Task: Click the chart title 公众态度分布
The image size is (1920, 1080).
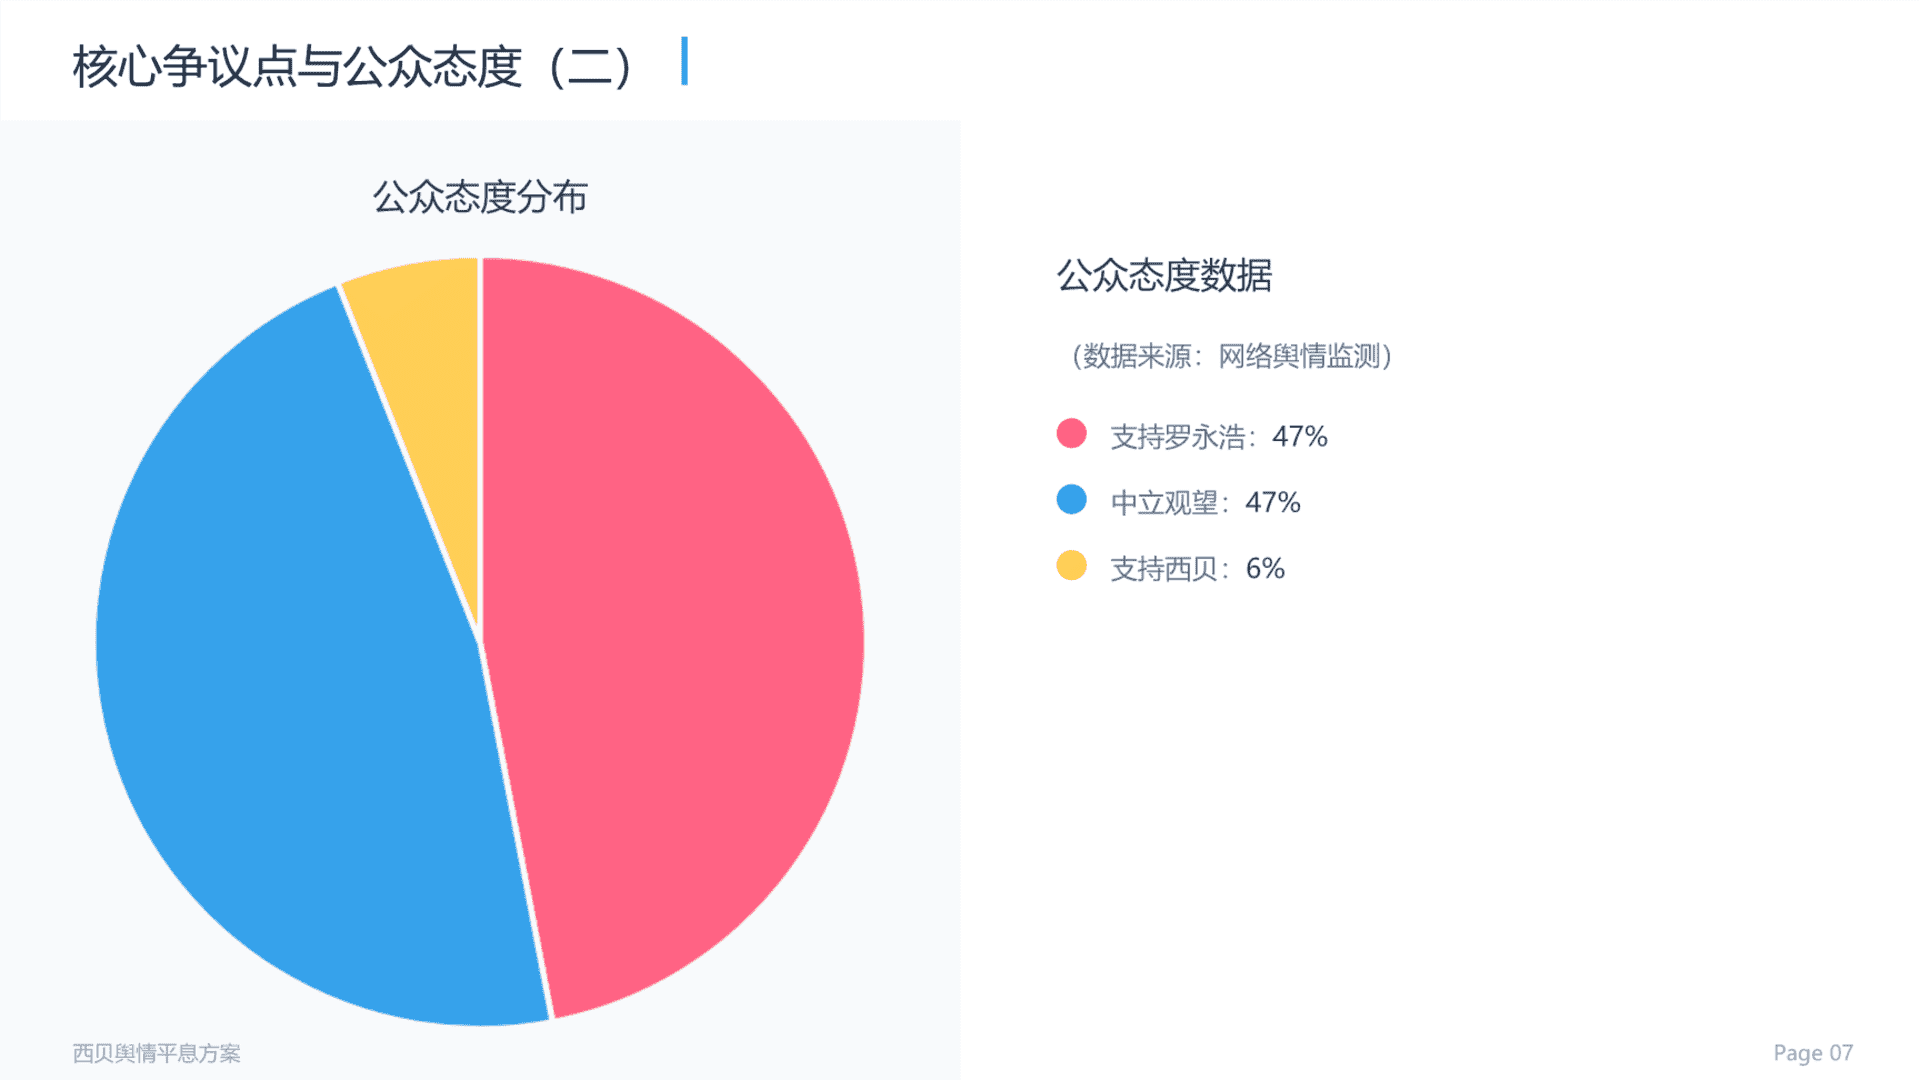Action: 480,197
